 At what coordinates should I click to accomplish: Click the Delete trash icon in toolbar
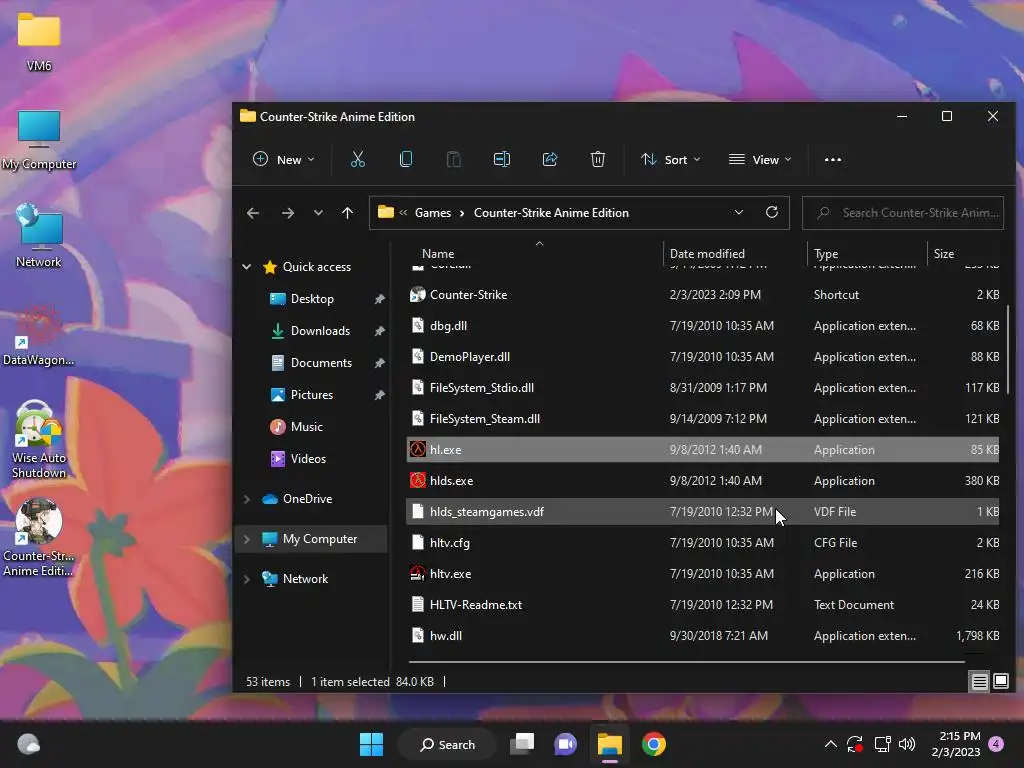[598, 159]
